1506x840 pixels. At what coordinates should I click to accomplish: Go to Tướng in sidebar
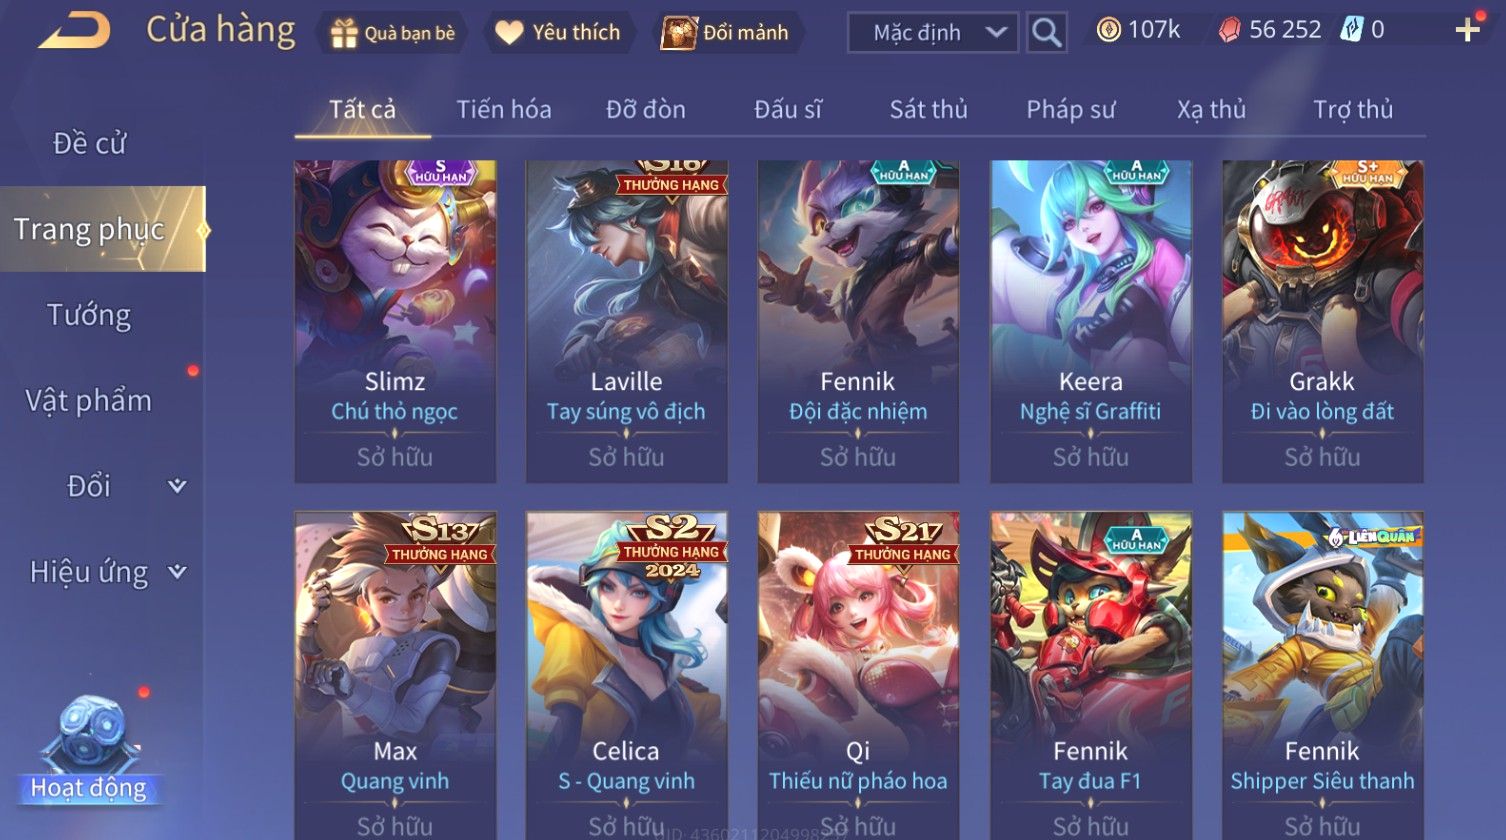(89, 315)
